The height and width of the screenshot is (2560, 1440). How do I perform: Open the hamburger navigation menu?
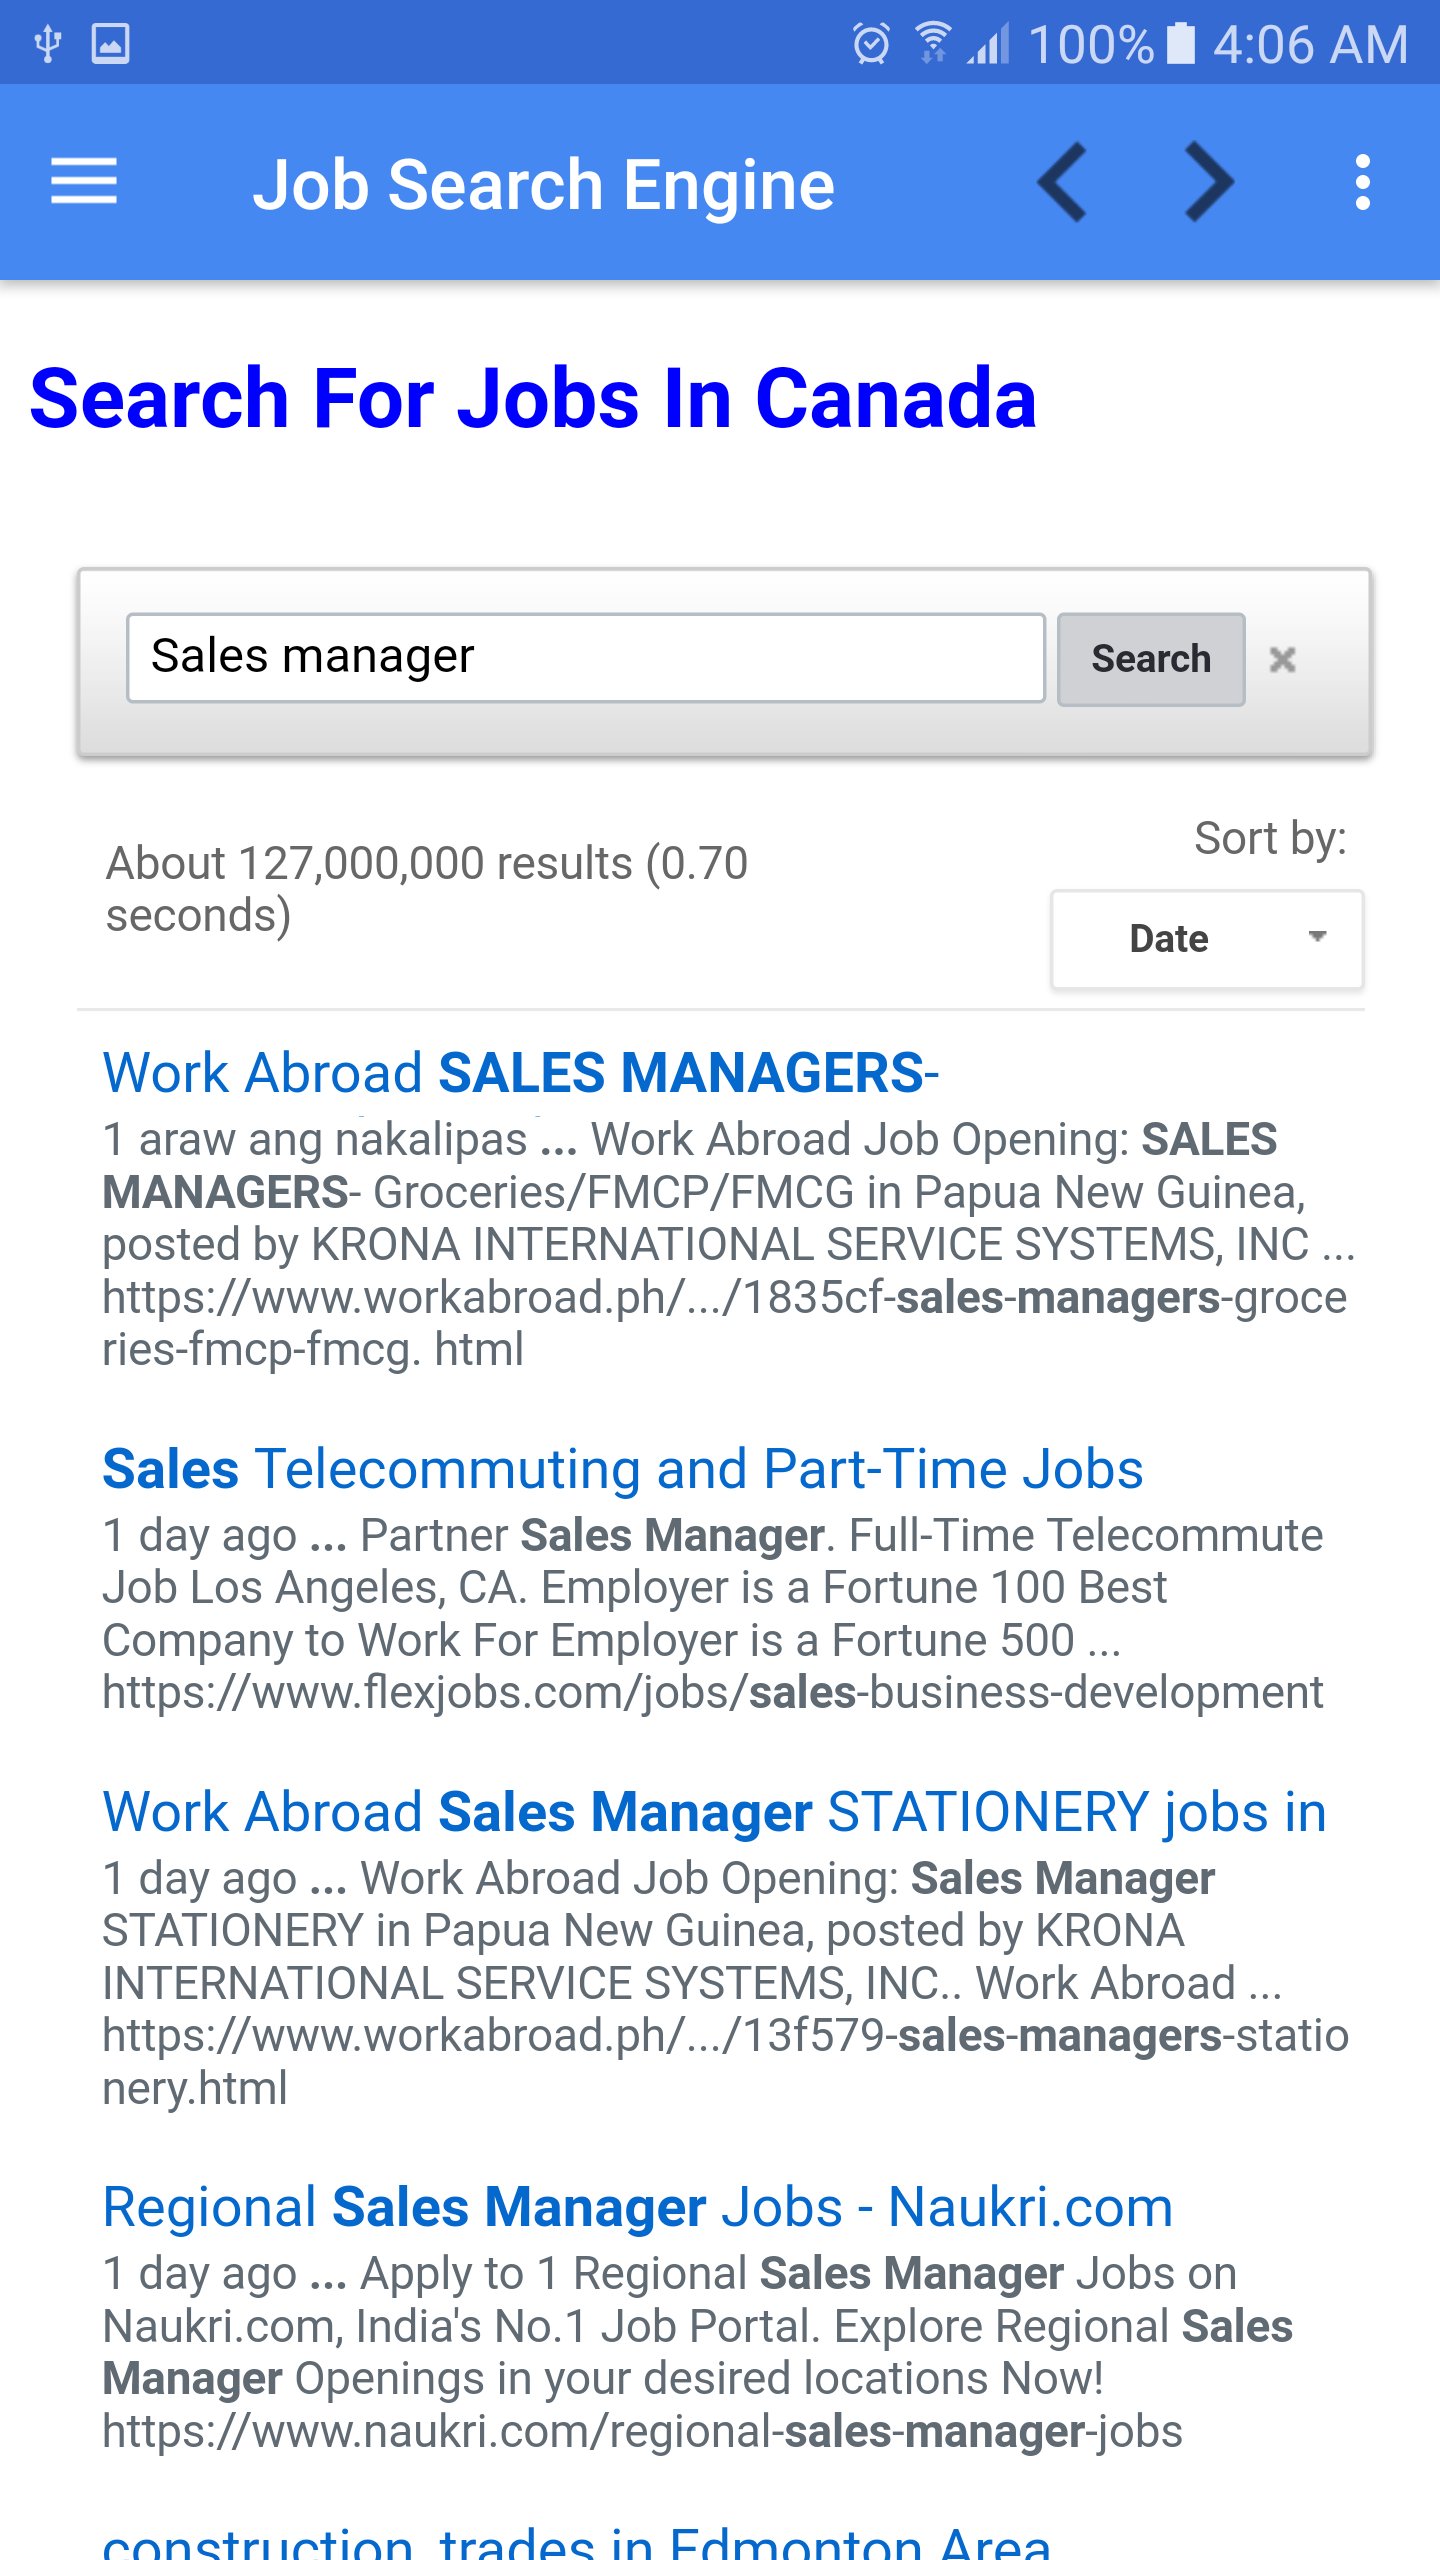pos(84,183)
